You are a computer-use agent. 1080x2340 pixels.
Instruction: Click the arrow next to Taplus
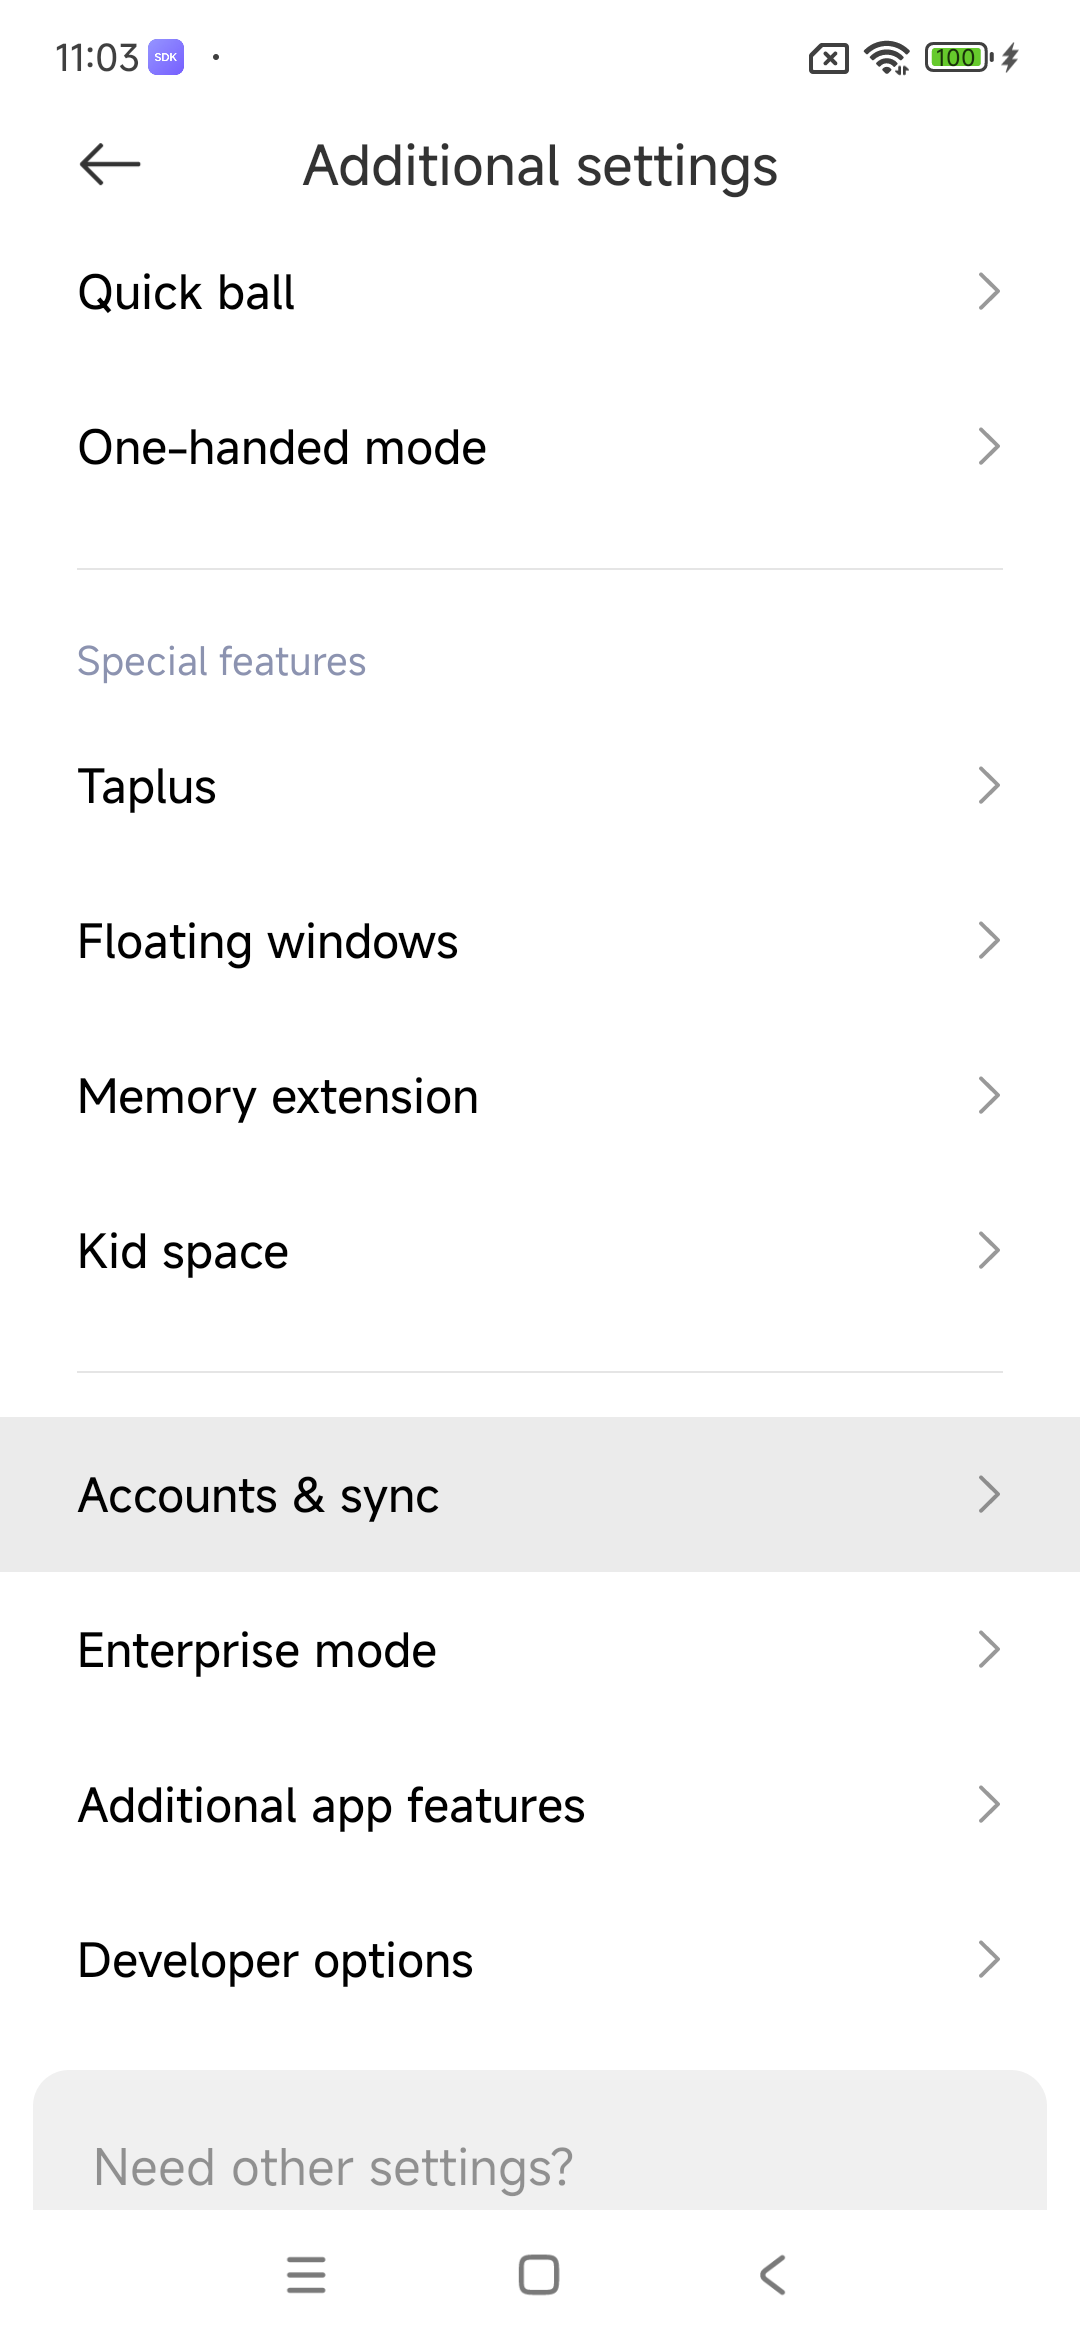988,786
